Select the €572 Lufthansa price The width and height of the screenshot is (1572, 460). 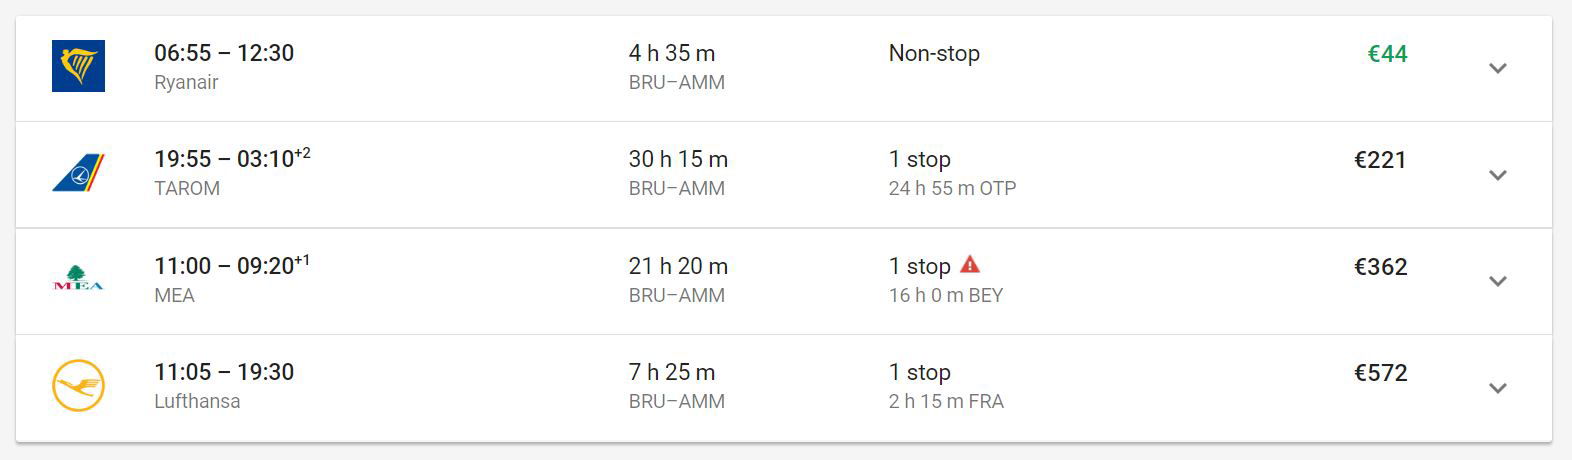pyautogui.click(x=1380, y=373)
